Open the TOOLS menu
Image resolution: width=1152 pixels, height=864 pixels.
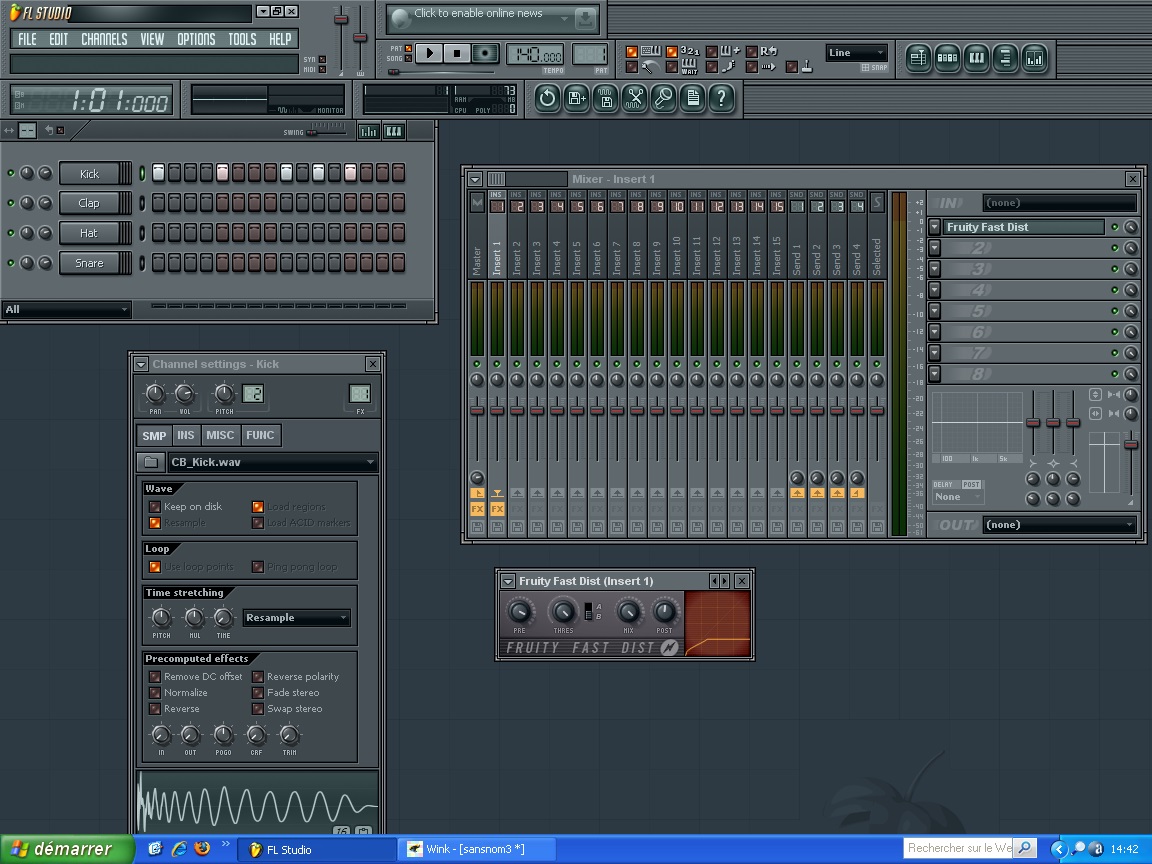click(242, 39)
